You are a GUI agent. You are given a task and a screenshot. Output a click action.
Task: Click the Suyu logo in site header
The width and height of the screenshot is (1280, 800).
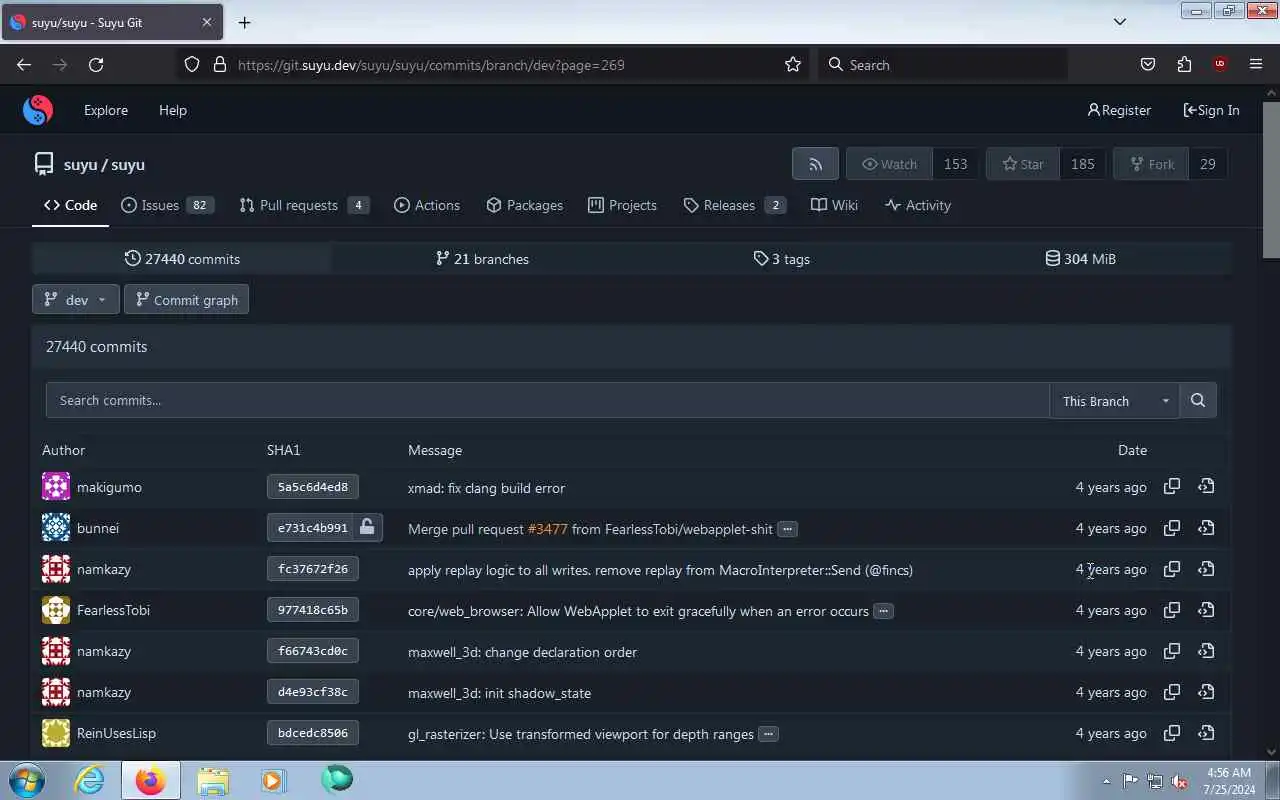[x=38, y=110]
